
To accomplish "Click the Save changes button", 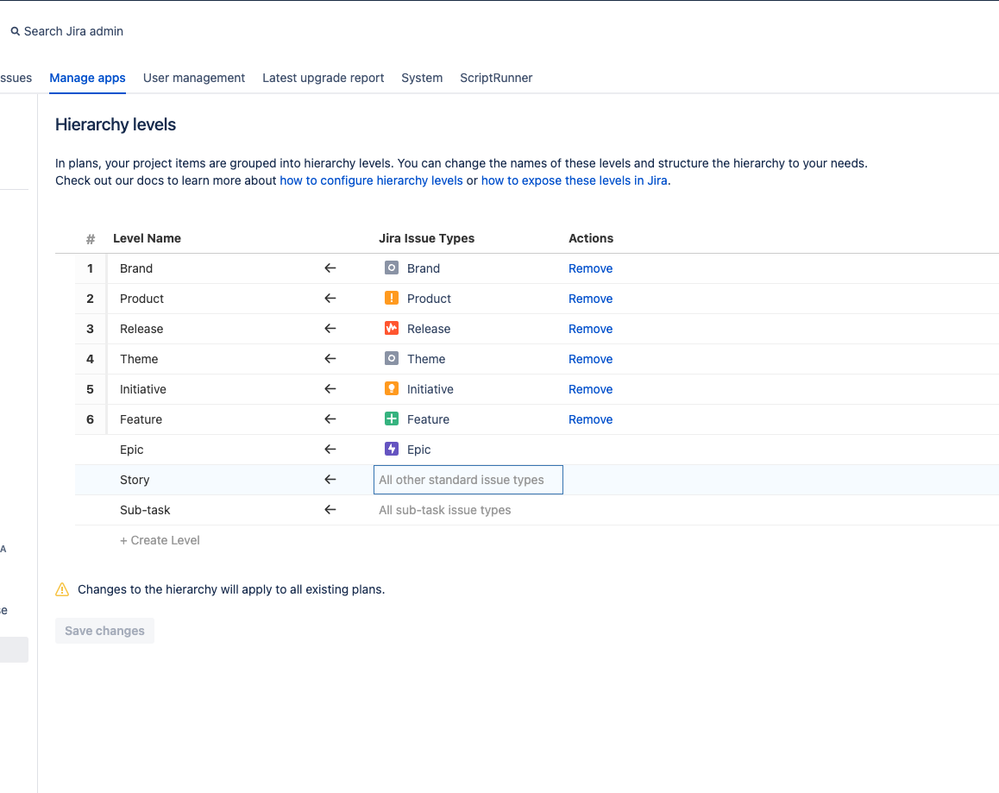I will [104, 631].
